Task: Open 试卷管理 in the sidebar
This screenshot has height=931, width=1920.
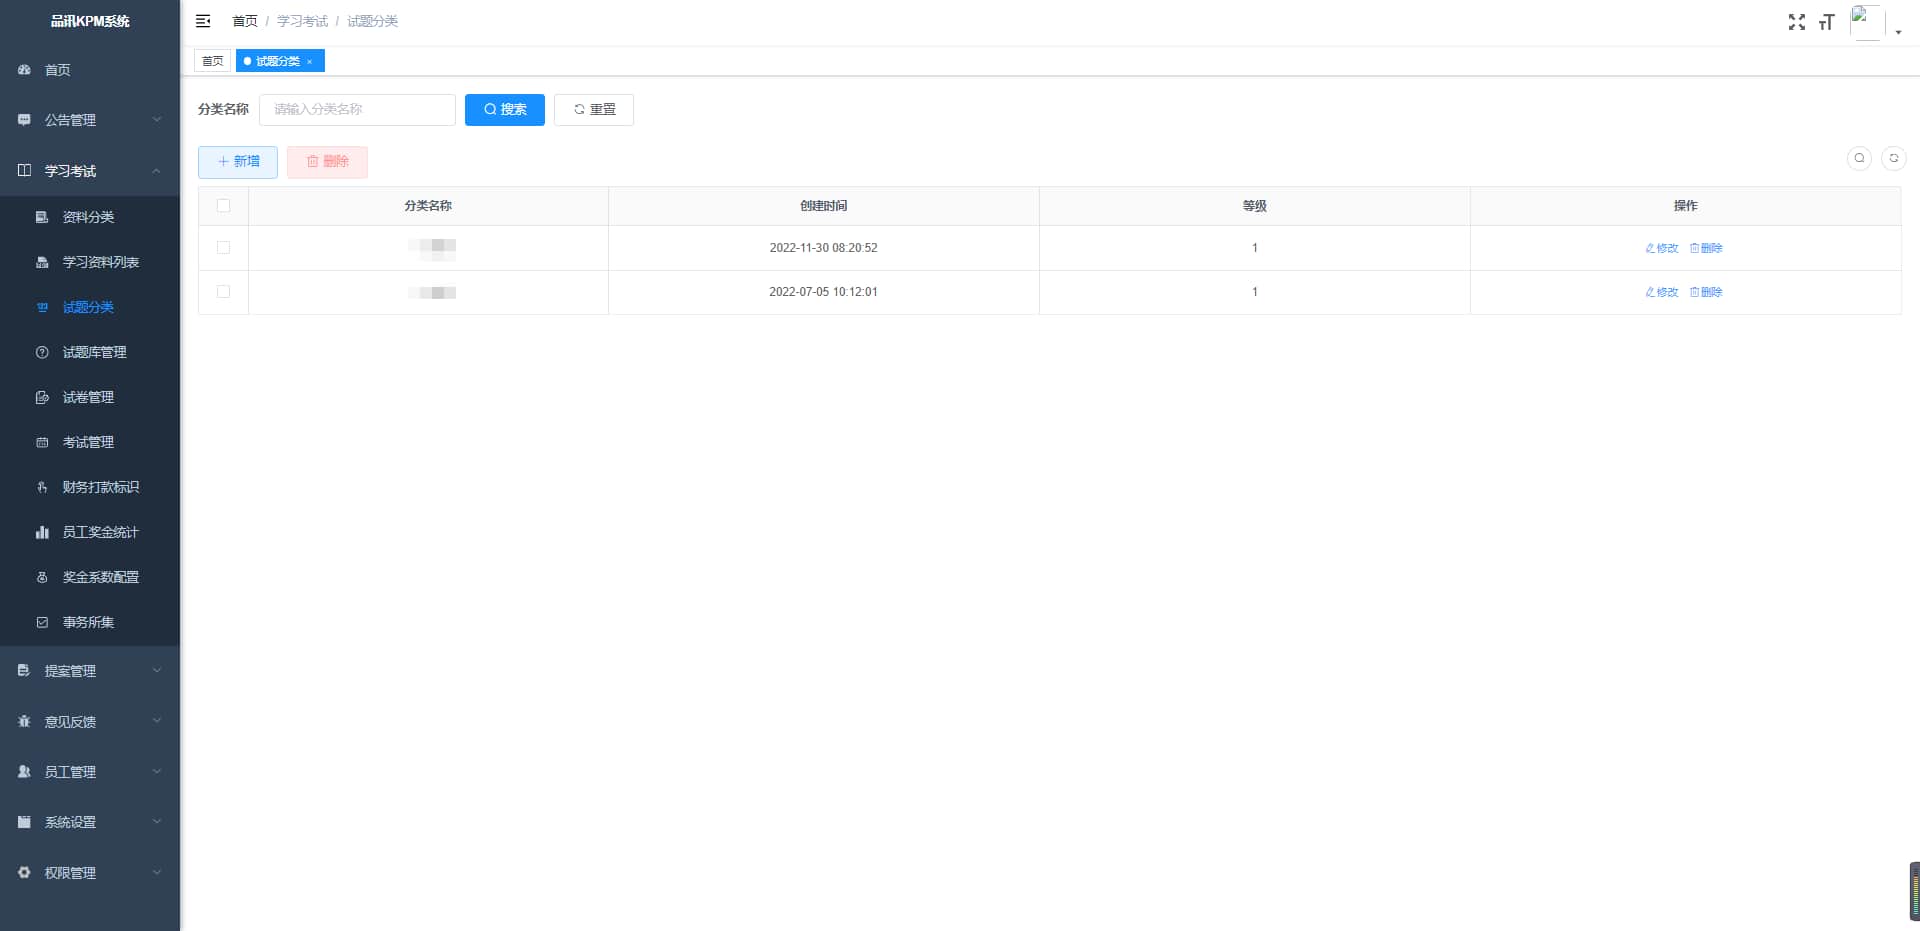Action: (x=90, y=397)
